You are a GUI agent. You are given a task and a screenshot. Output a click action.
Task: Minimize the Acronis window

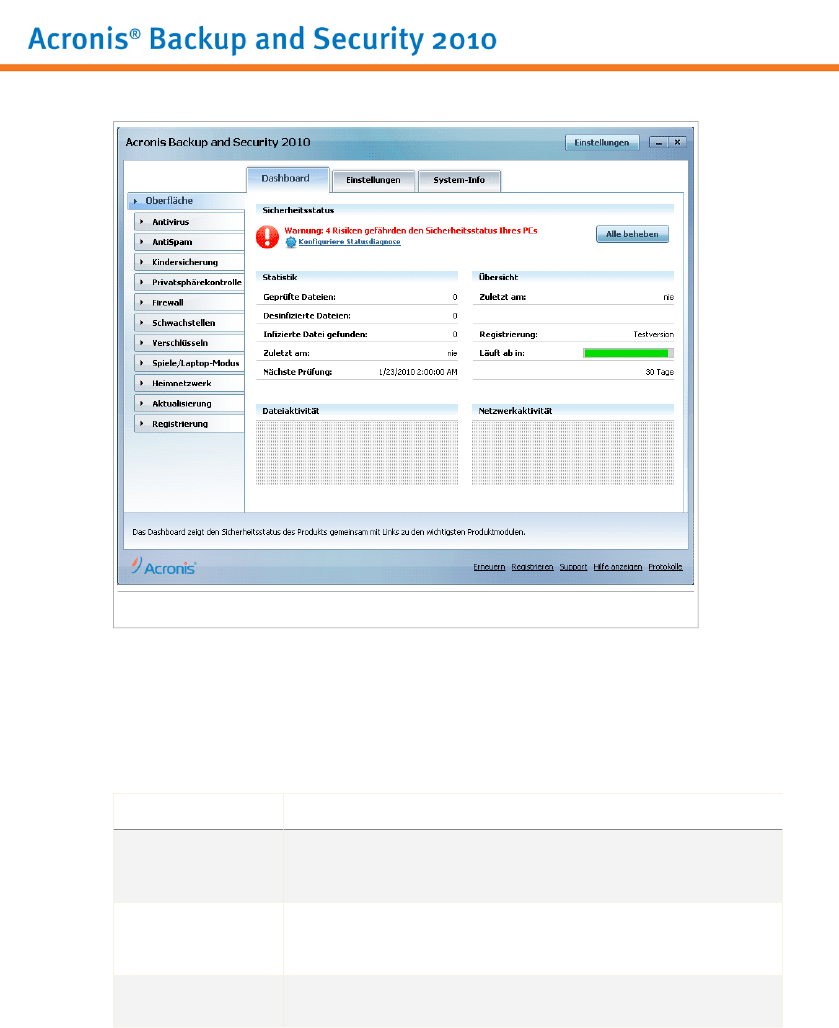(x=659, y=142)
